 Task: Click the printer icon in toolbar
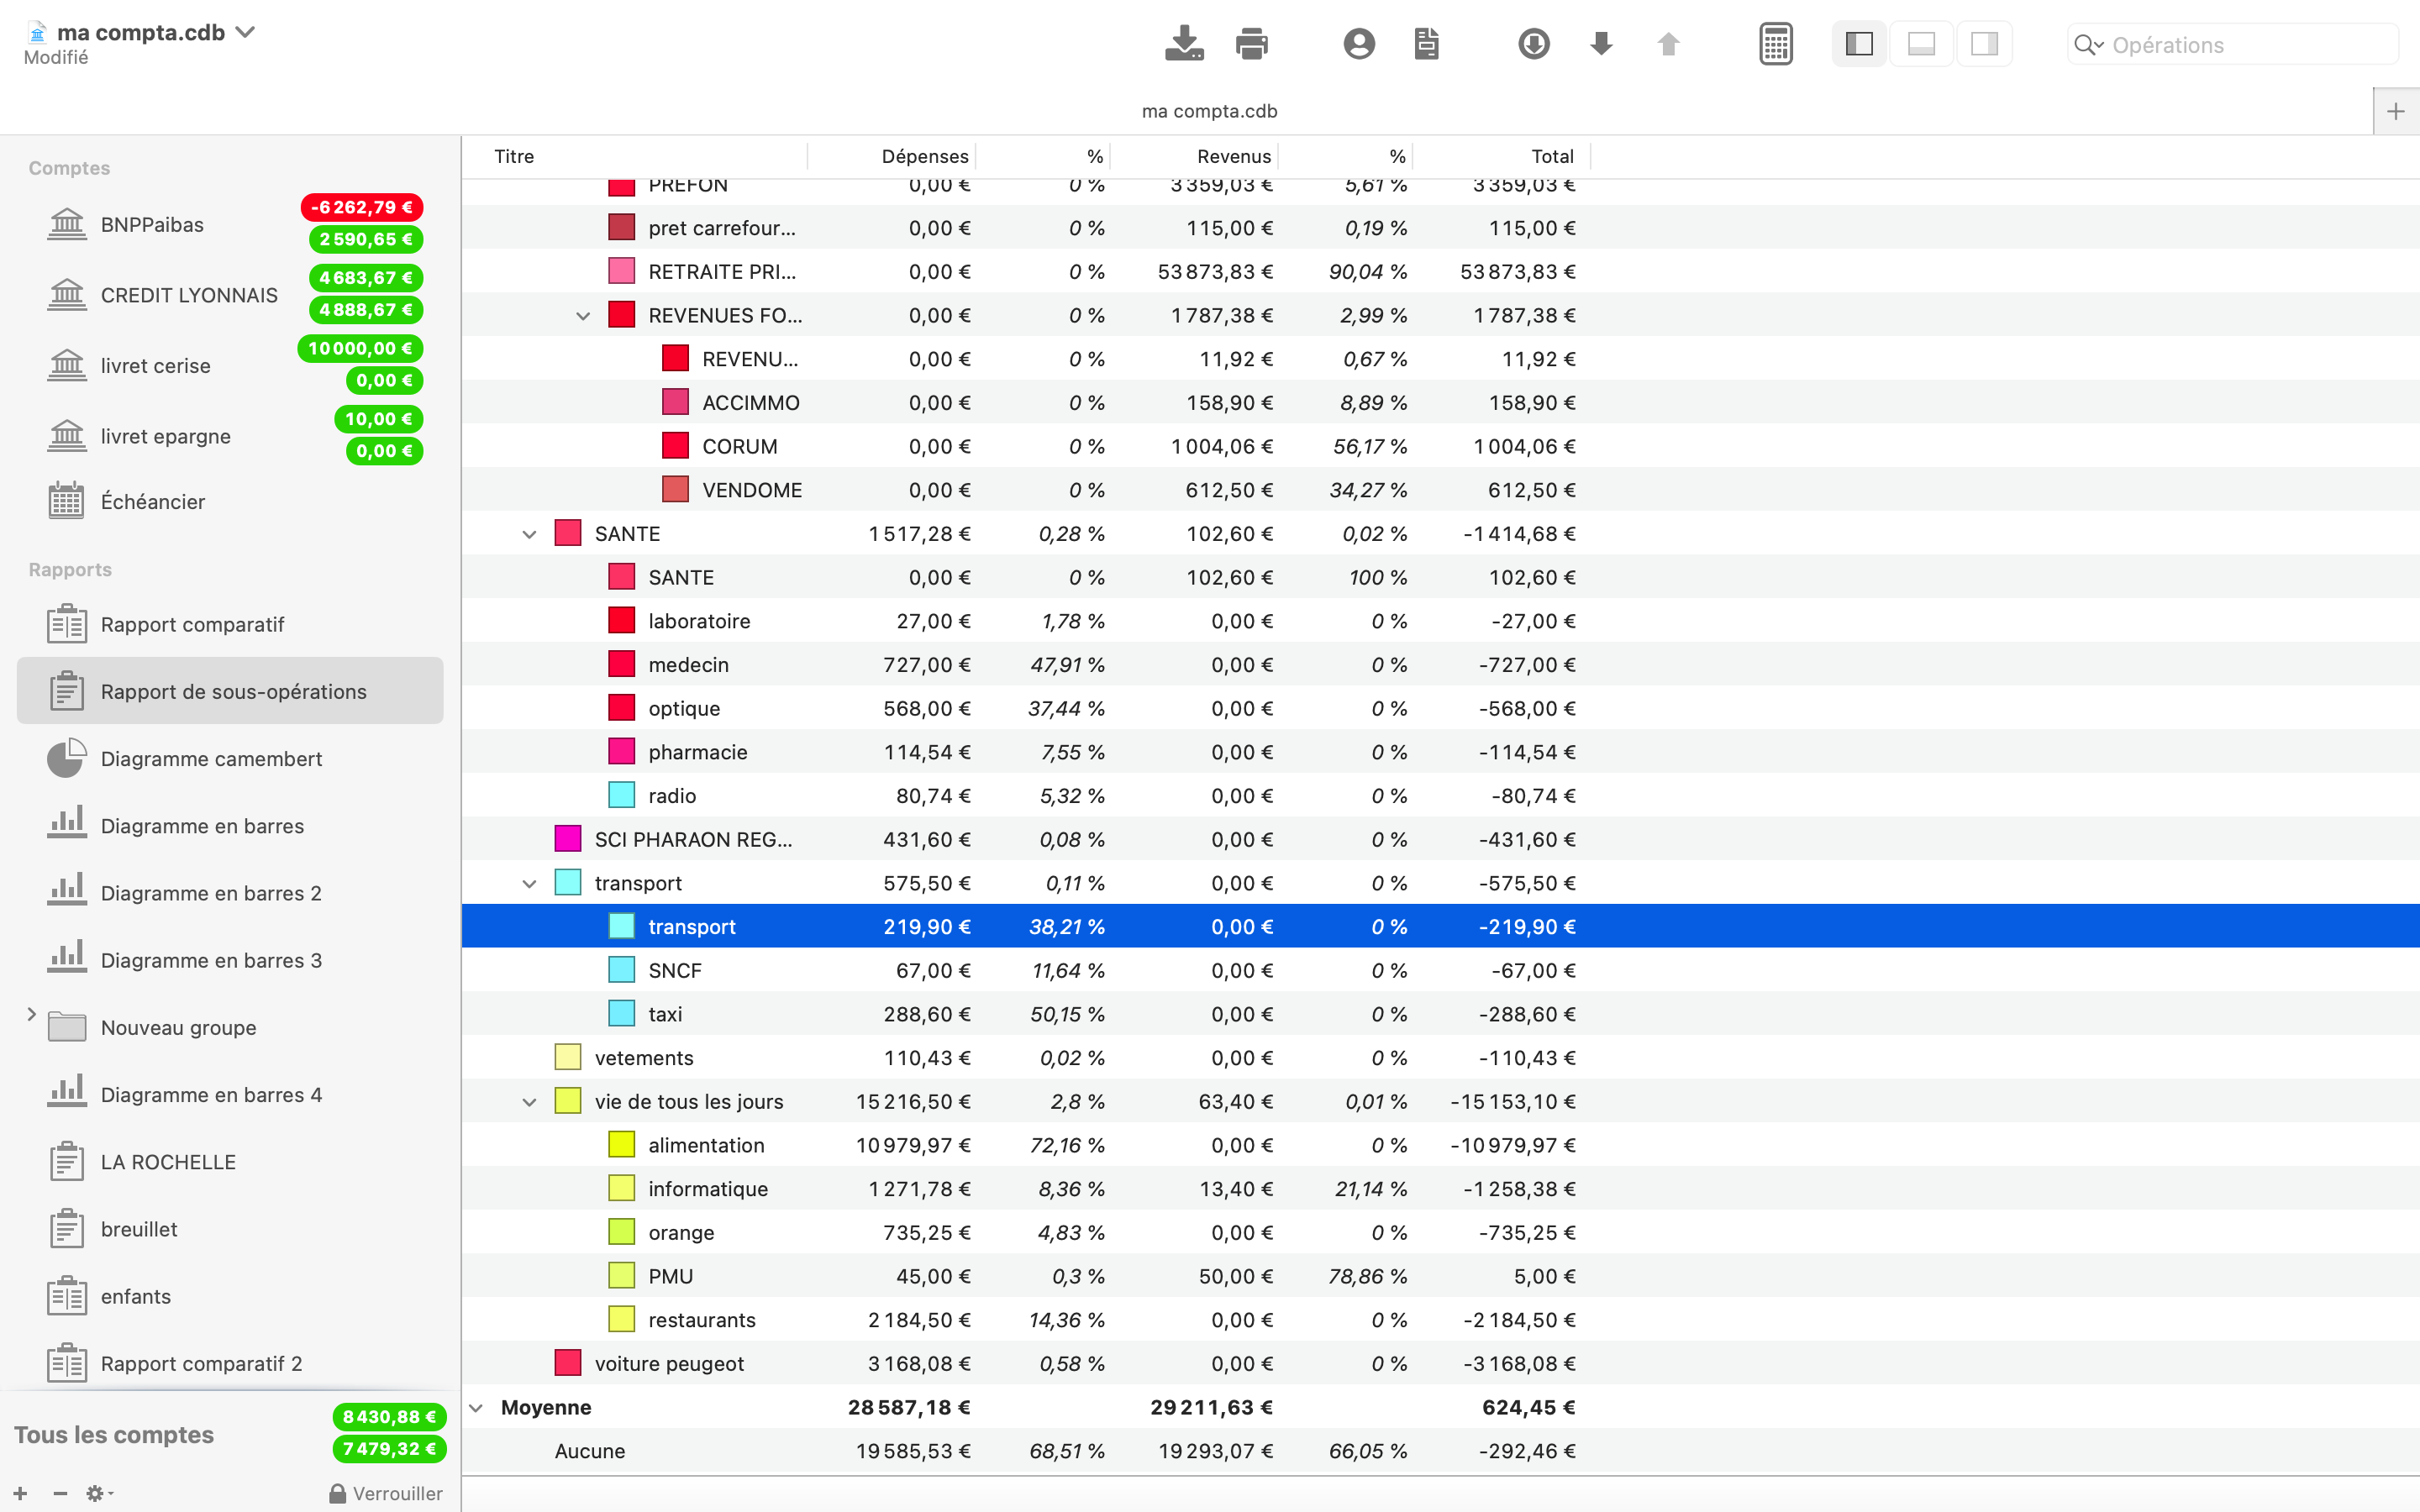tap(1251, 44)
